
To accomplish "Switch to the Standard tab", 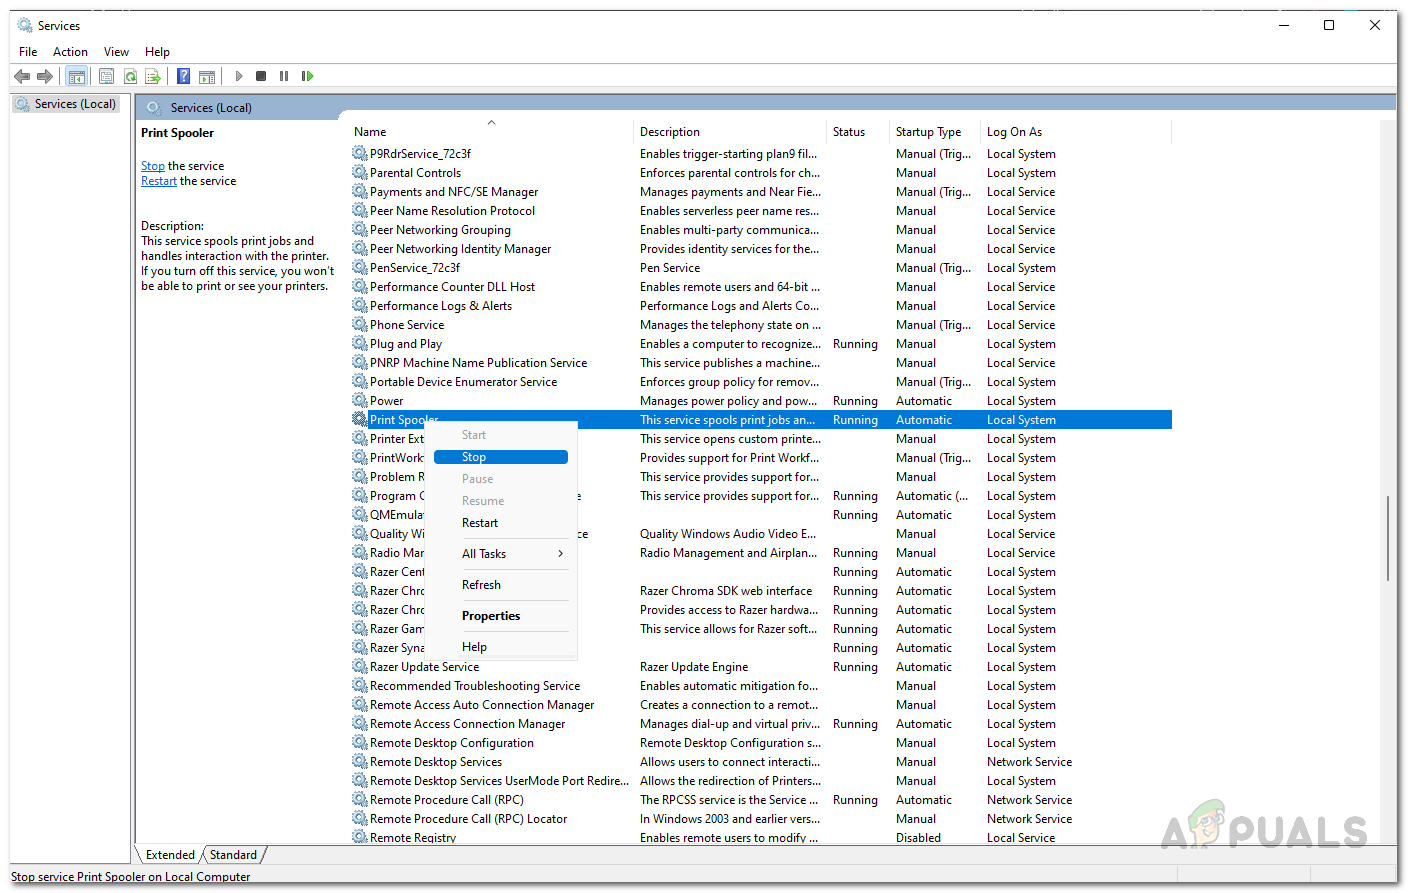I will pos(233,855).
